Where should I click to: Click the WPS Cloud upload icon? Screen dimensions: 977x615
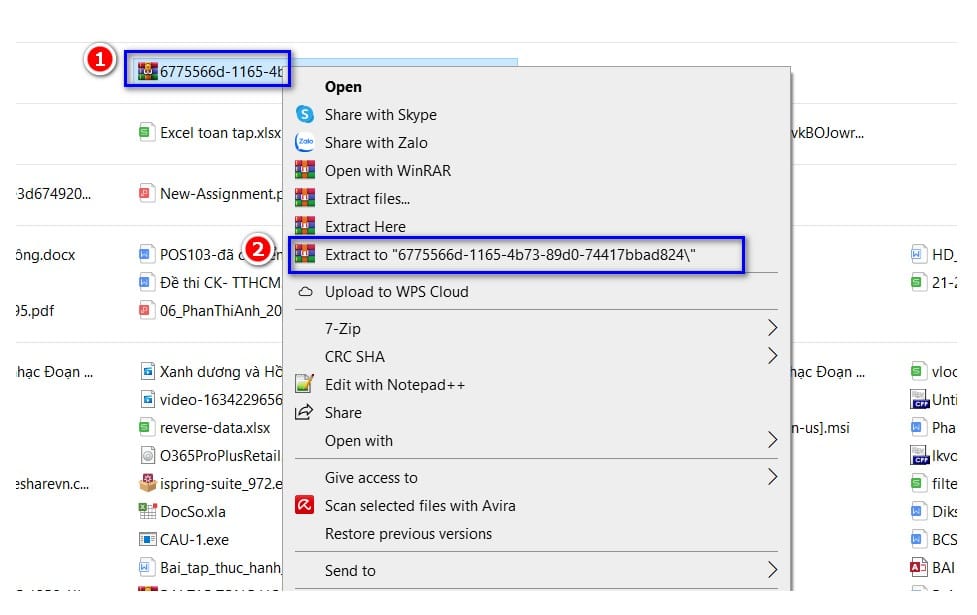click(x=305, y=292)
